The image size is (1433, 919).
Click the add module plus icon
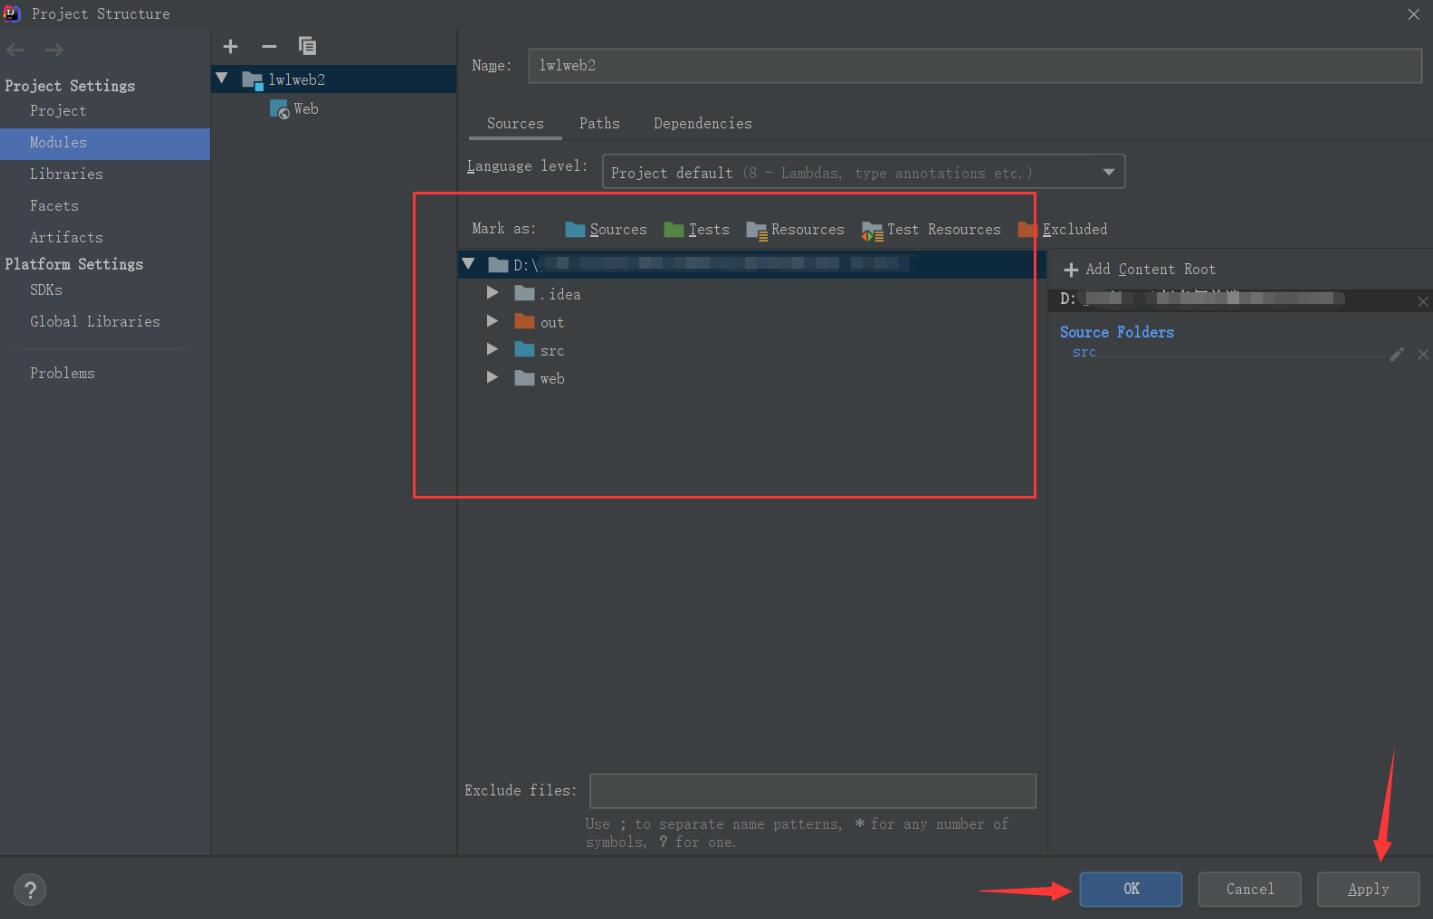tap(230, 46)
